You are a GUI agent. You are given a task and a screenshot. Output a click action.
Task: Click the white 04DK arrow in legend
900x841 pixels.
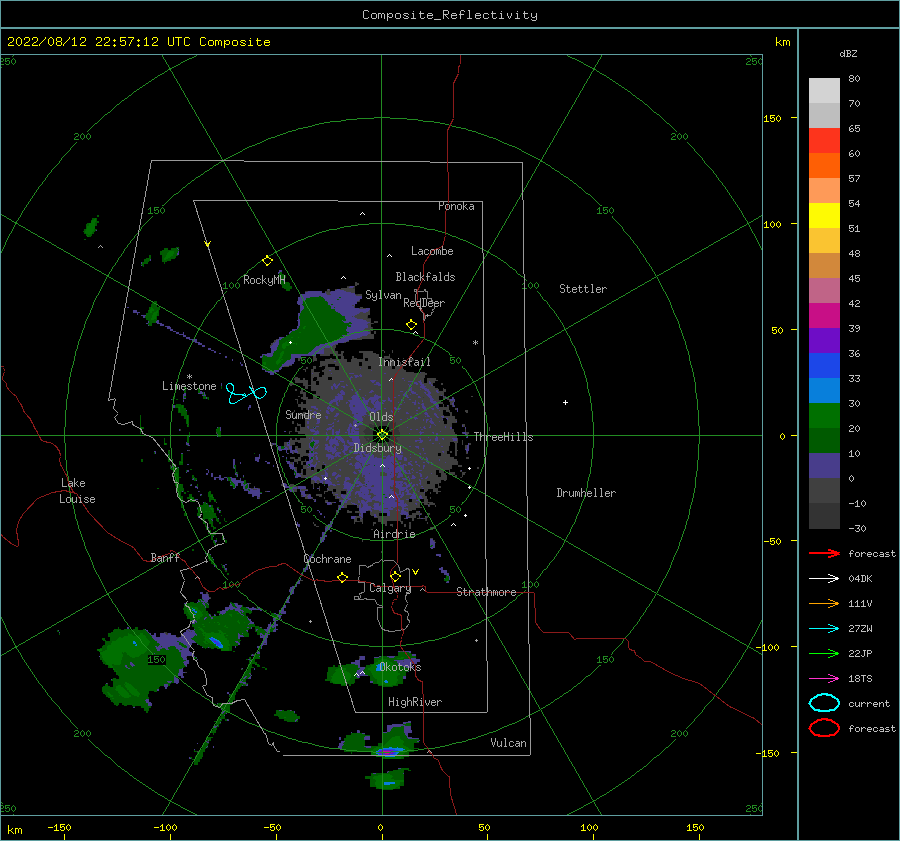tap(824, 578)
